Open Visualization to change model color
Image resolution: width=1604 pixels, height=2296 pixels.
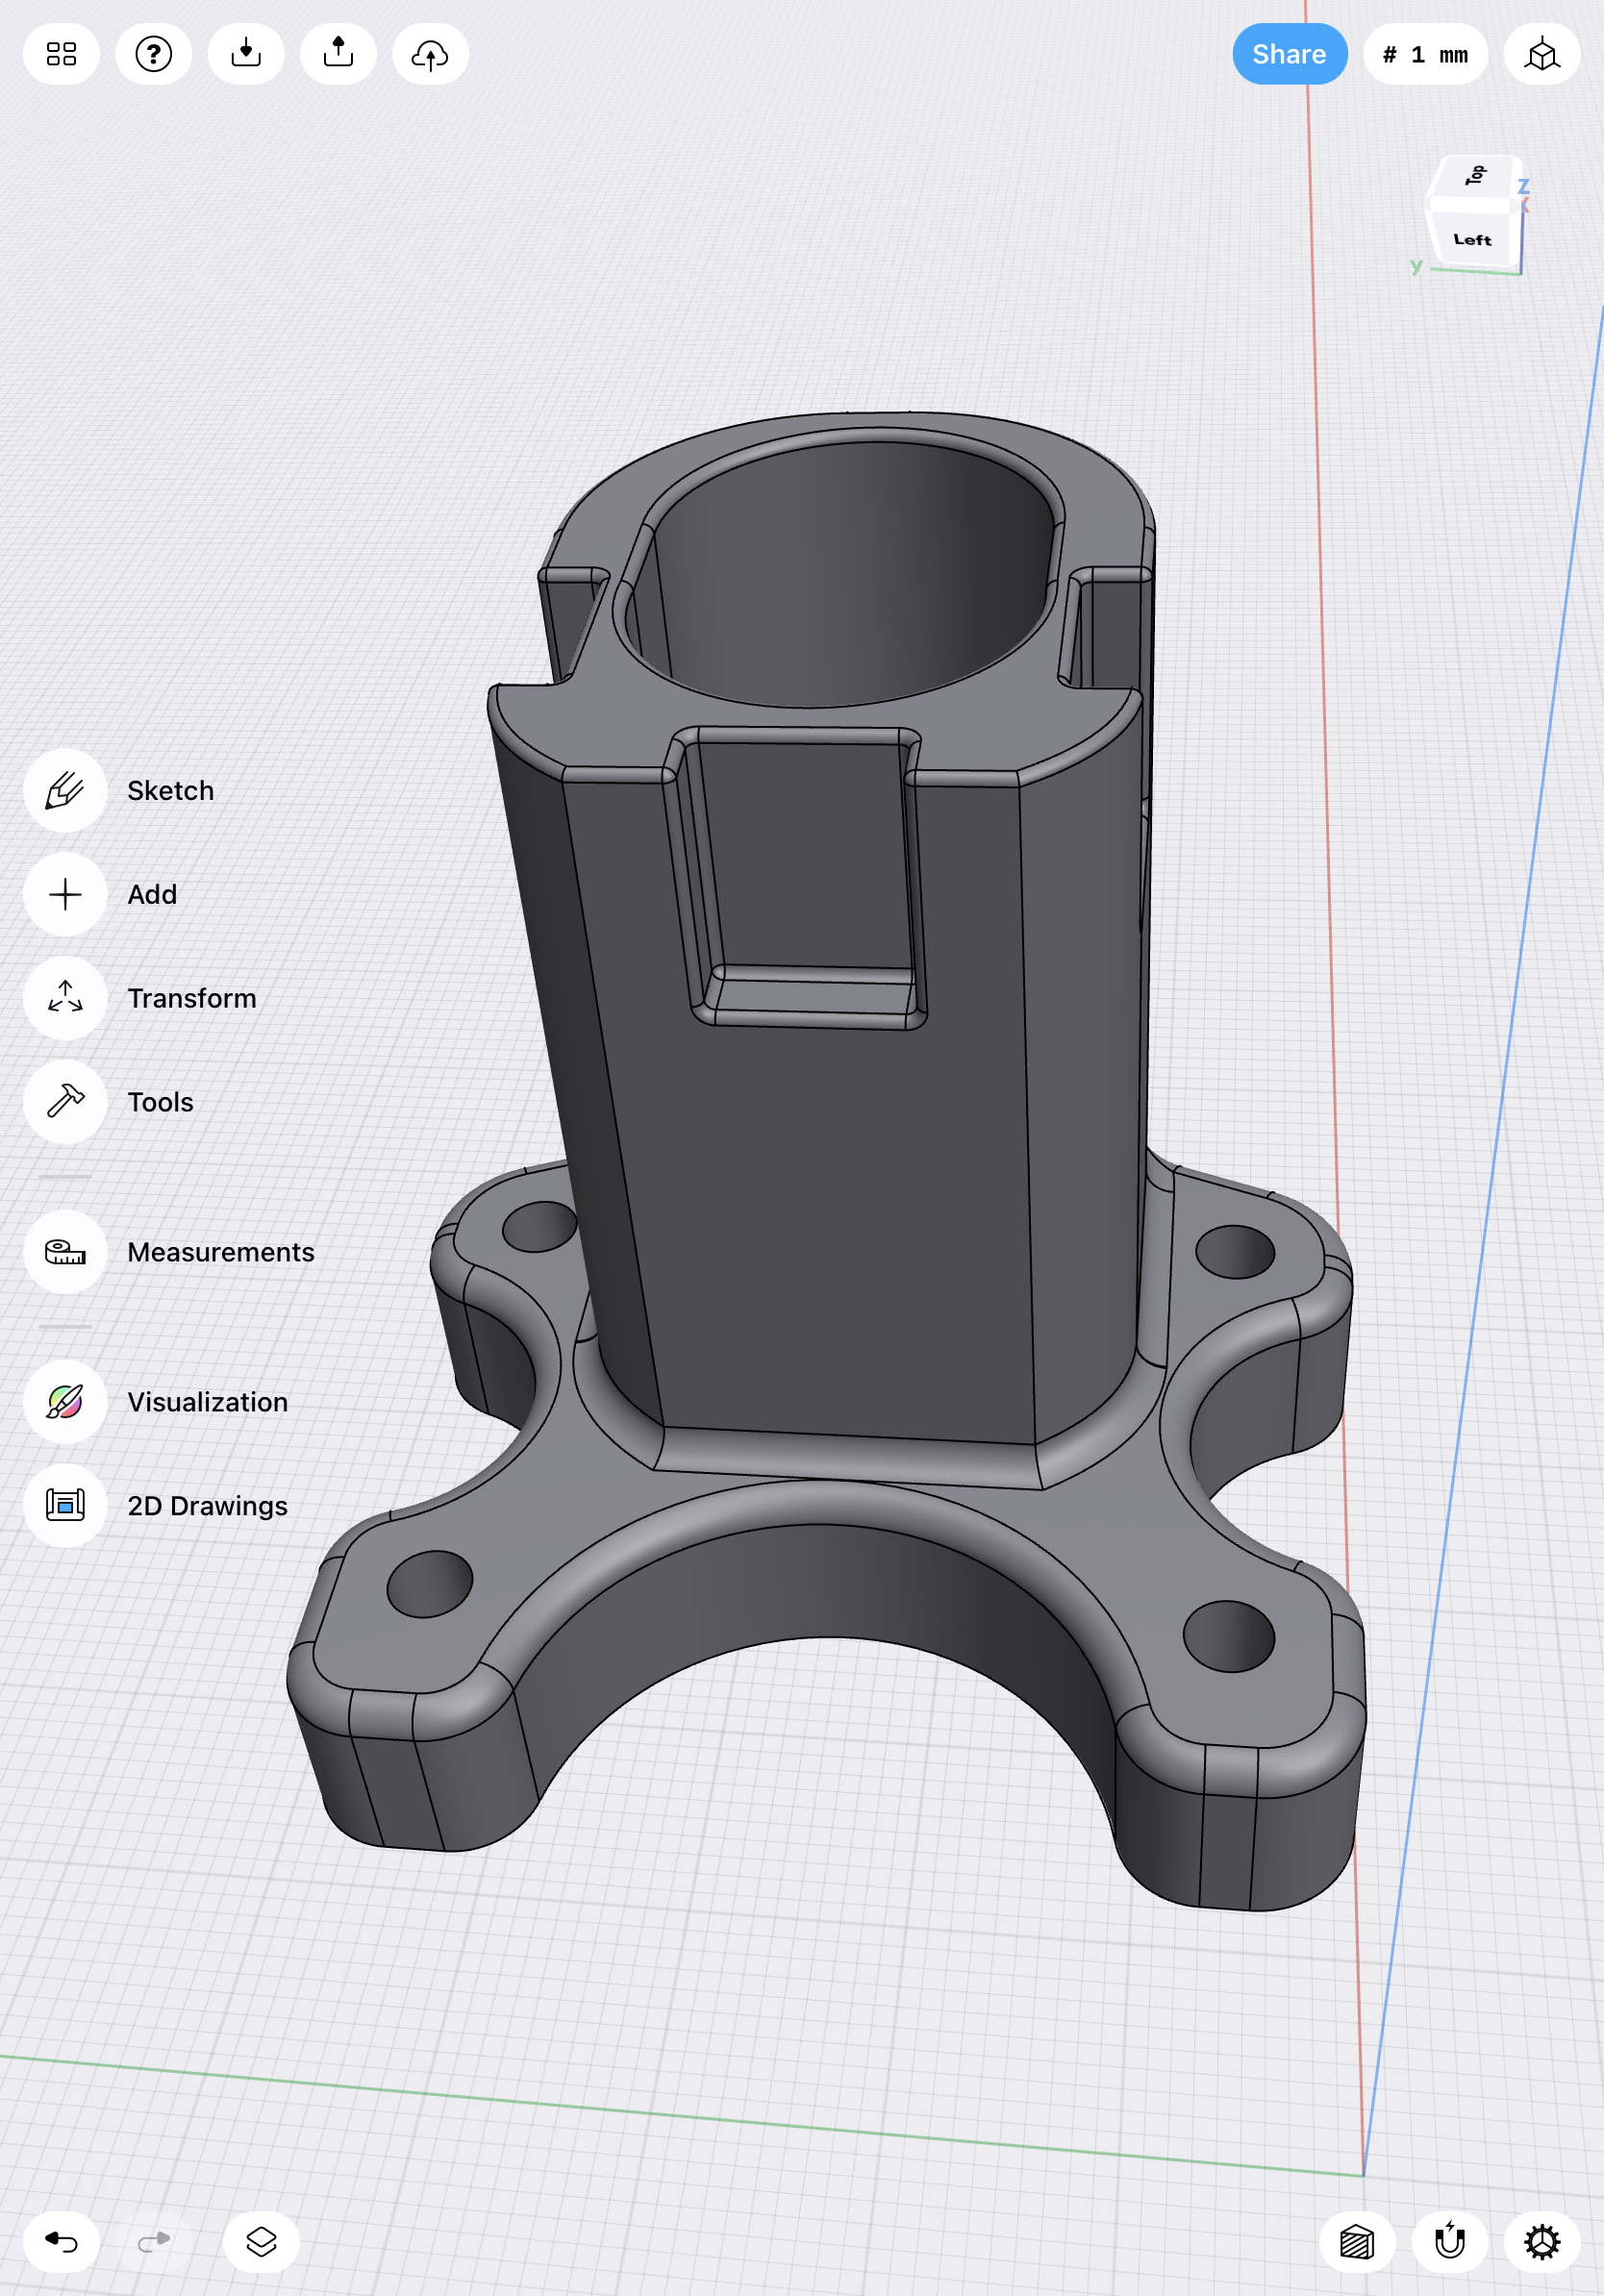click(64, 1401)
